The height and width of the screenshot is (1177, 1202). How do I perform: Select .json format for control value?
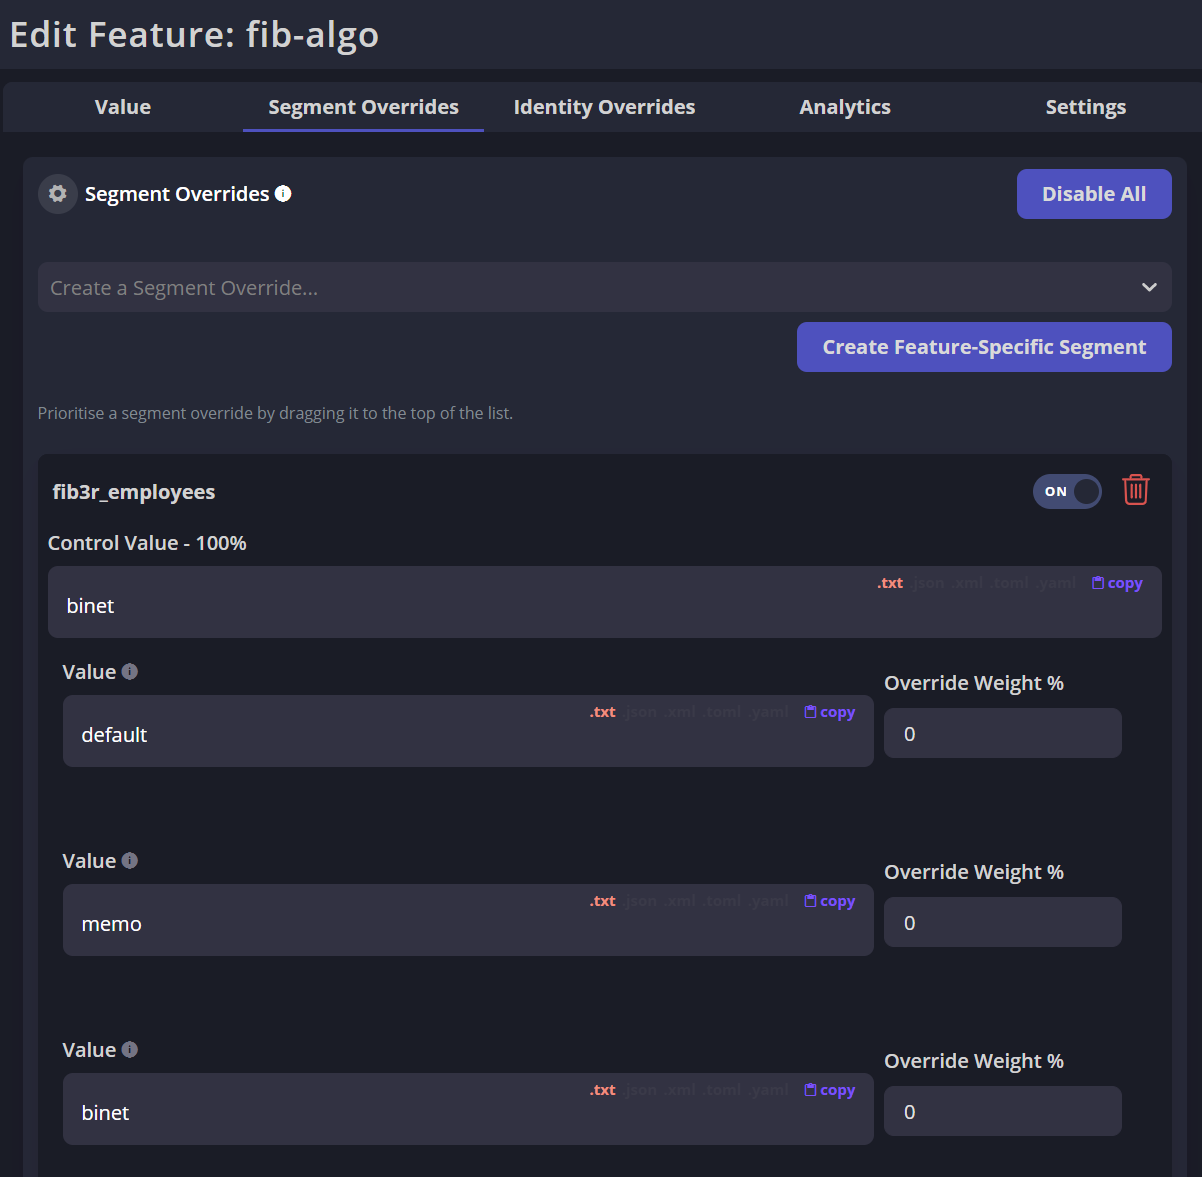click(x=928, y=583)
